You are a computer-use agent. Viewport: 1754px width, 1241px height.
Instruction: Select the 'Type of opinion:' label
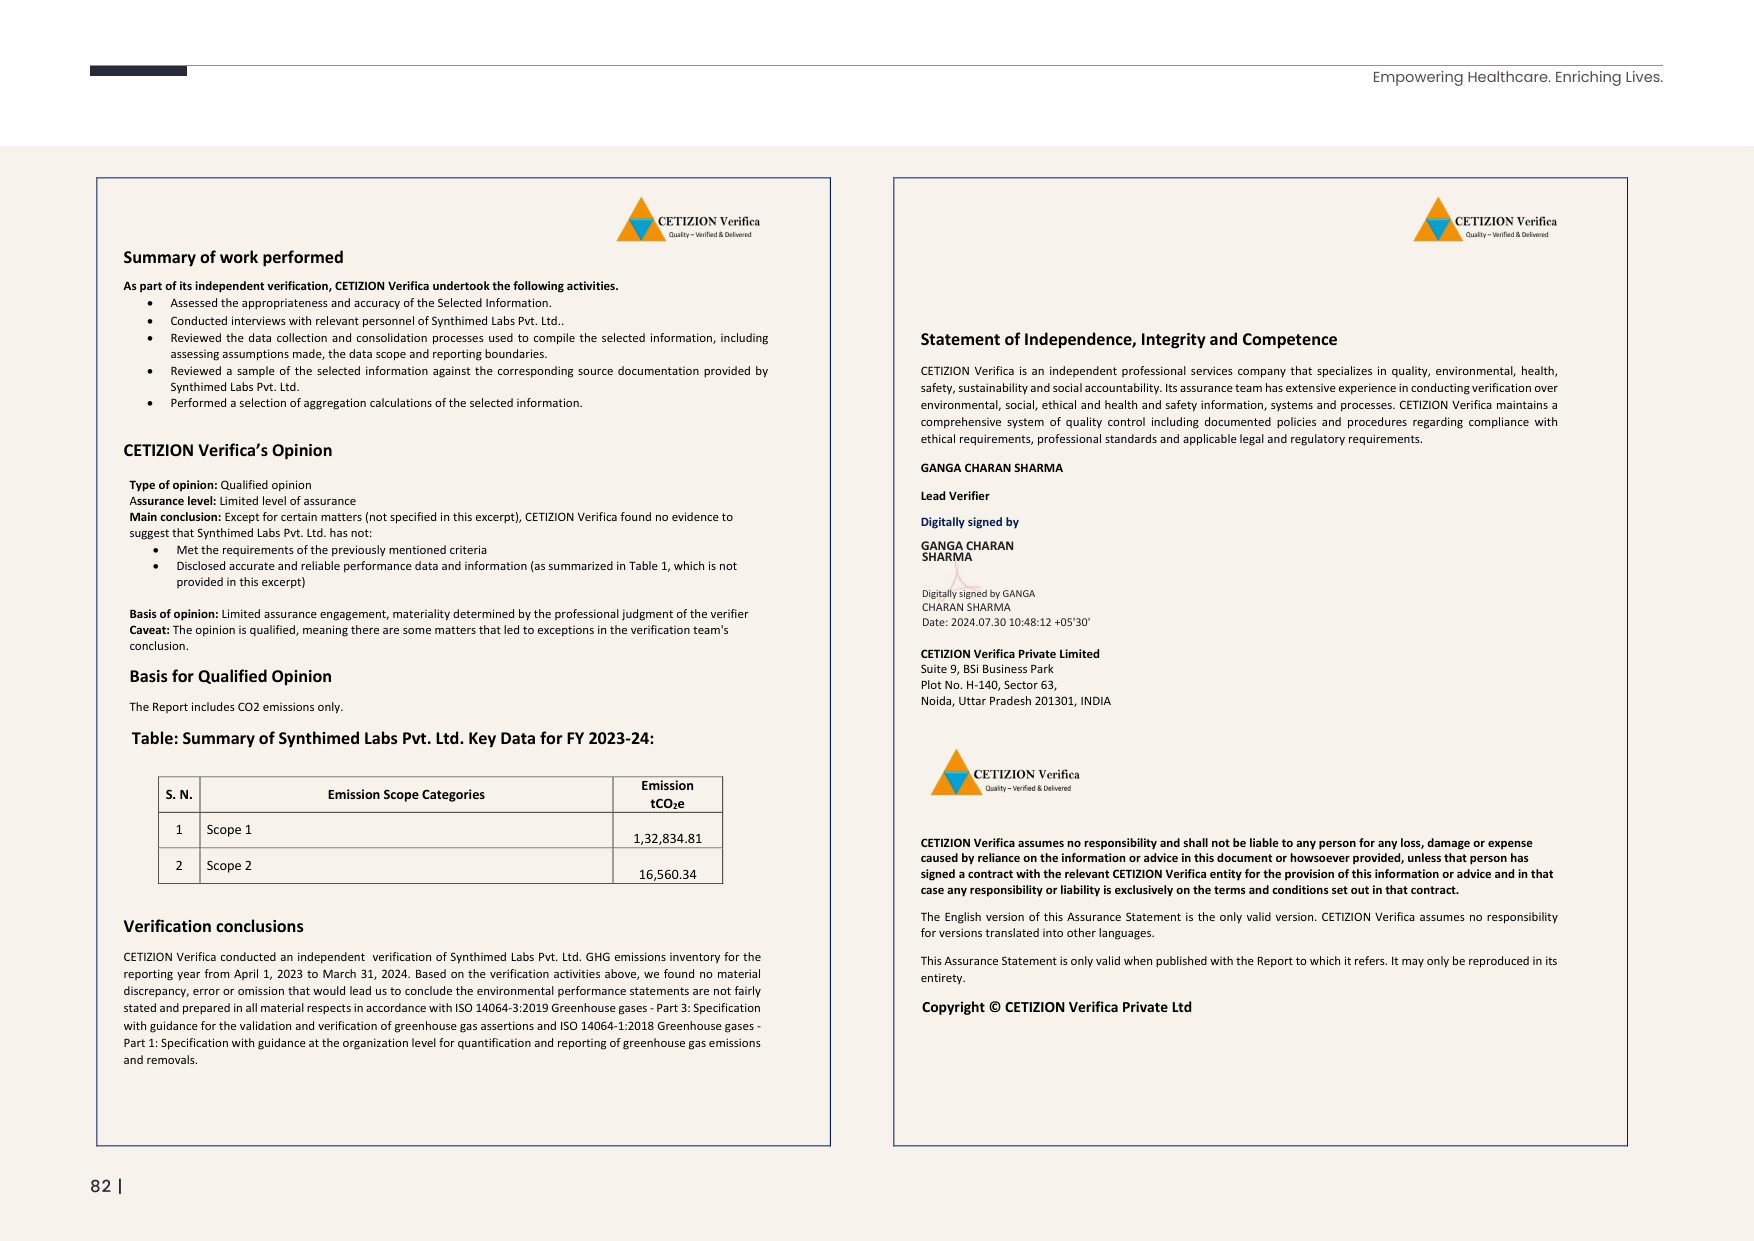(173, 485)
